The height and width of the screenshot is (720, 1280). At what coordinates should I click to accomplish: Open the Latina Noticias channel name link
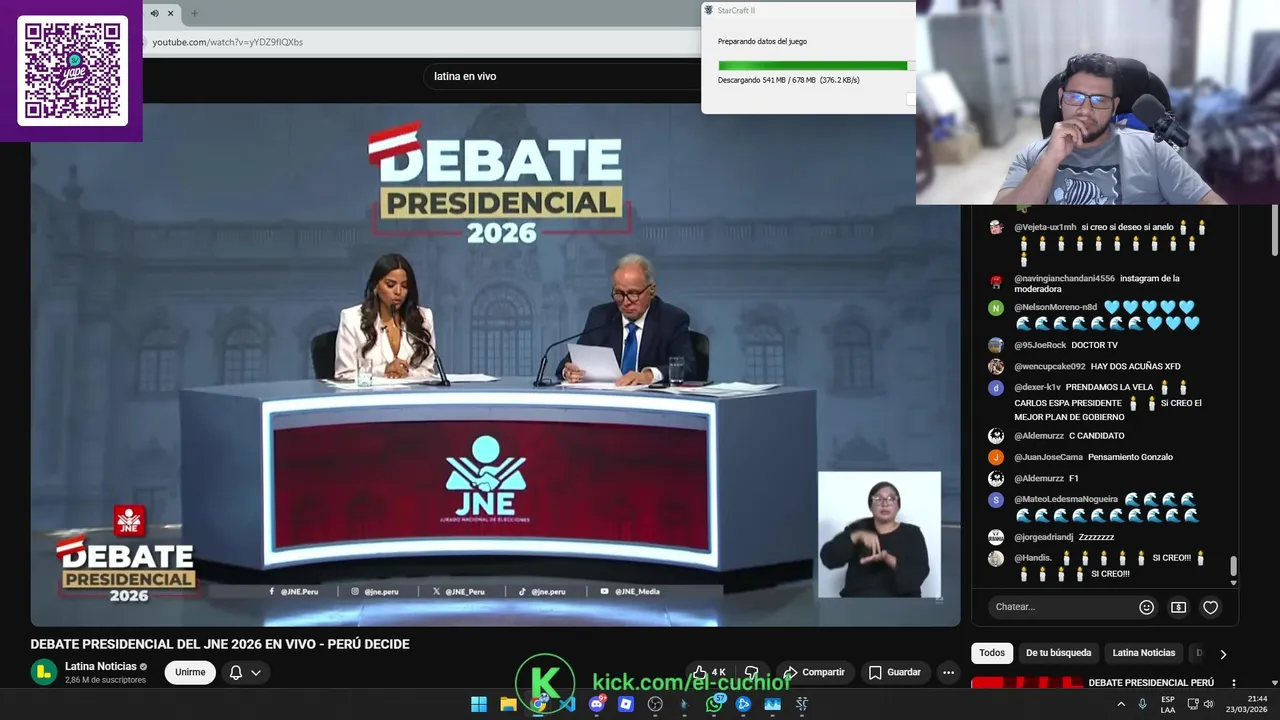point(101,666)
